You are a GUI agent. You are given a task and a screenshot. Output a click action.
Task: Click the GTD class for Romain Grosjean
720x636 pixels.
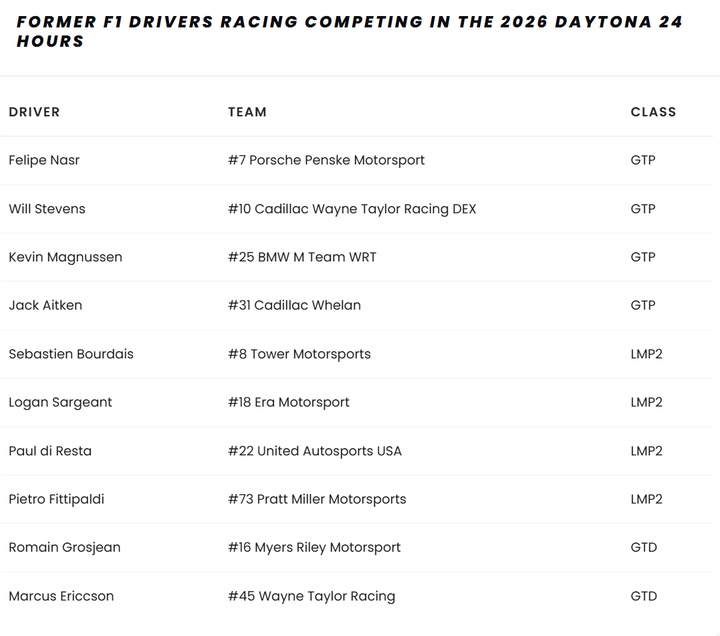point(644,547)
